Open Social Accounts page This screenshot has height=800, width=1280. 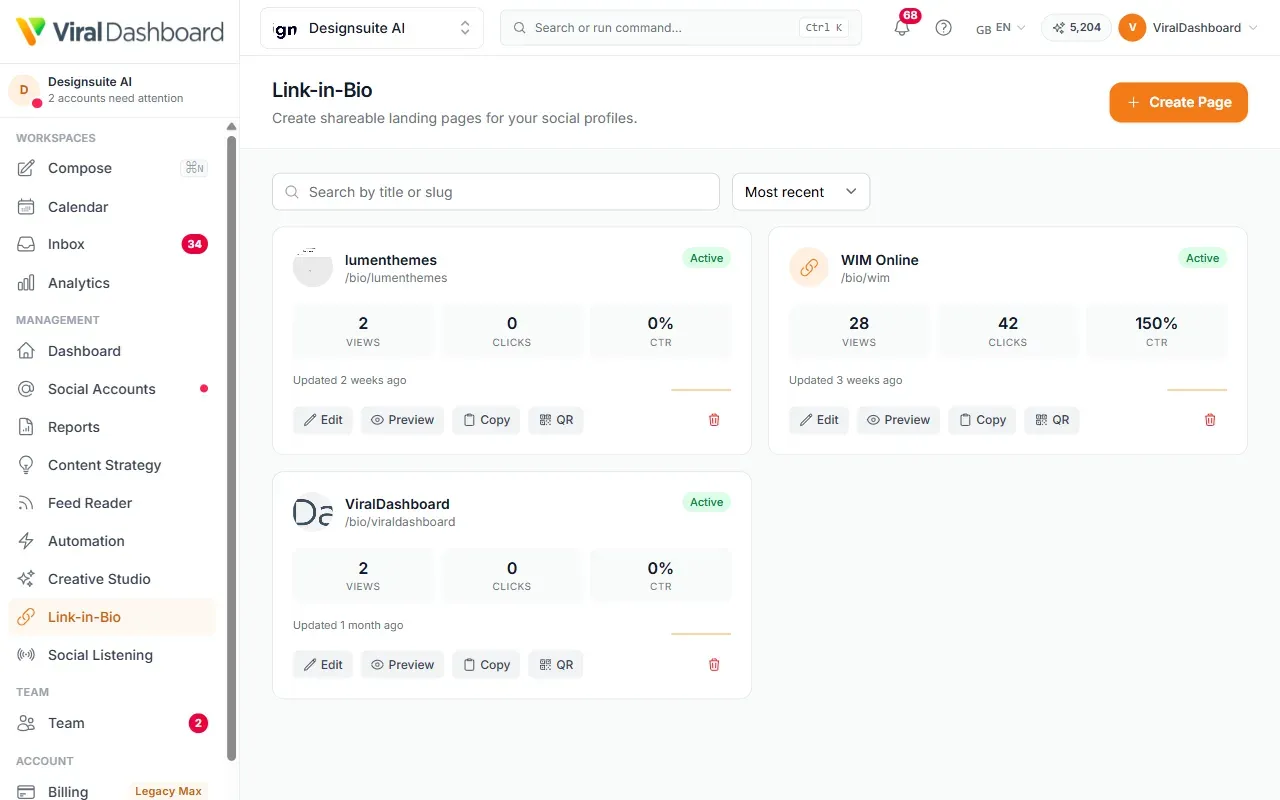[x=112, y=389]
